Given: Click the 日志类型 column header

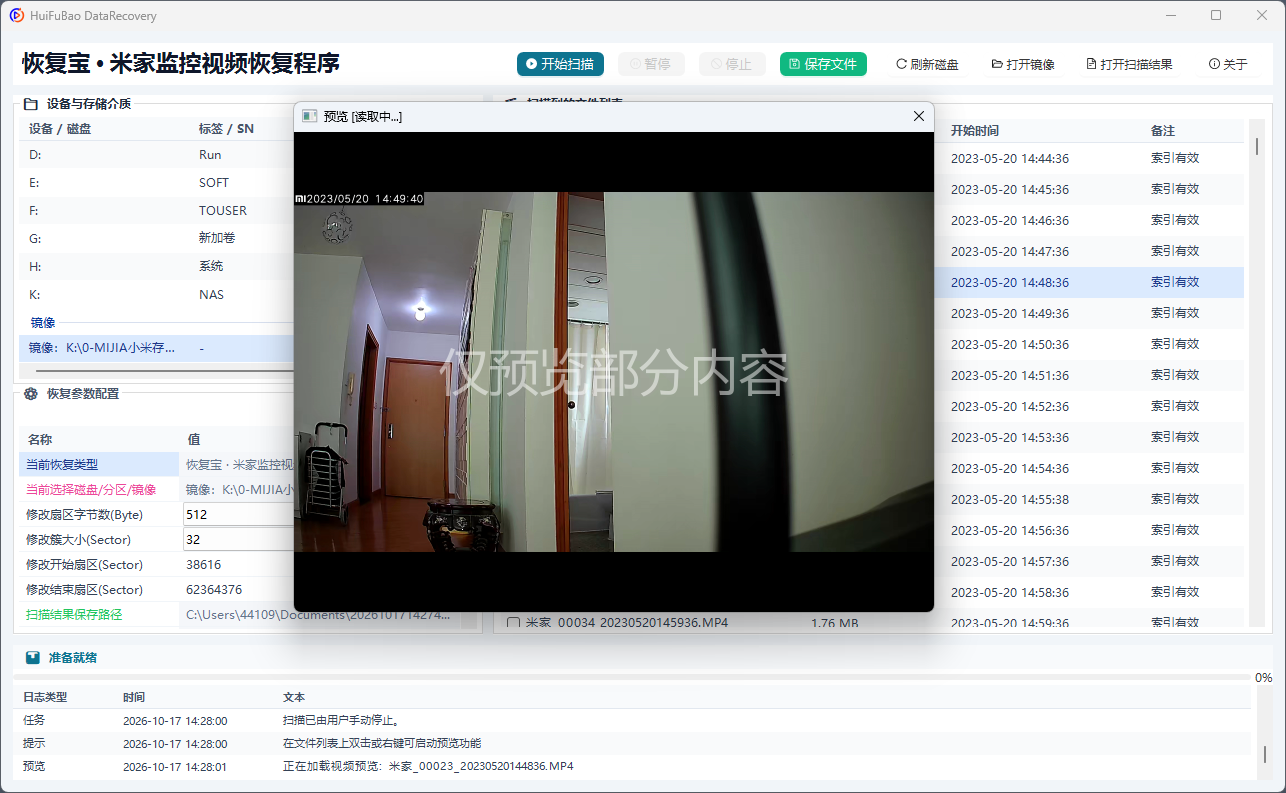Looking at the screenshot, I should [x=45, y=697].
